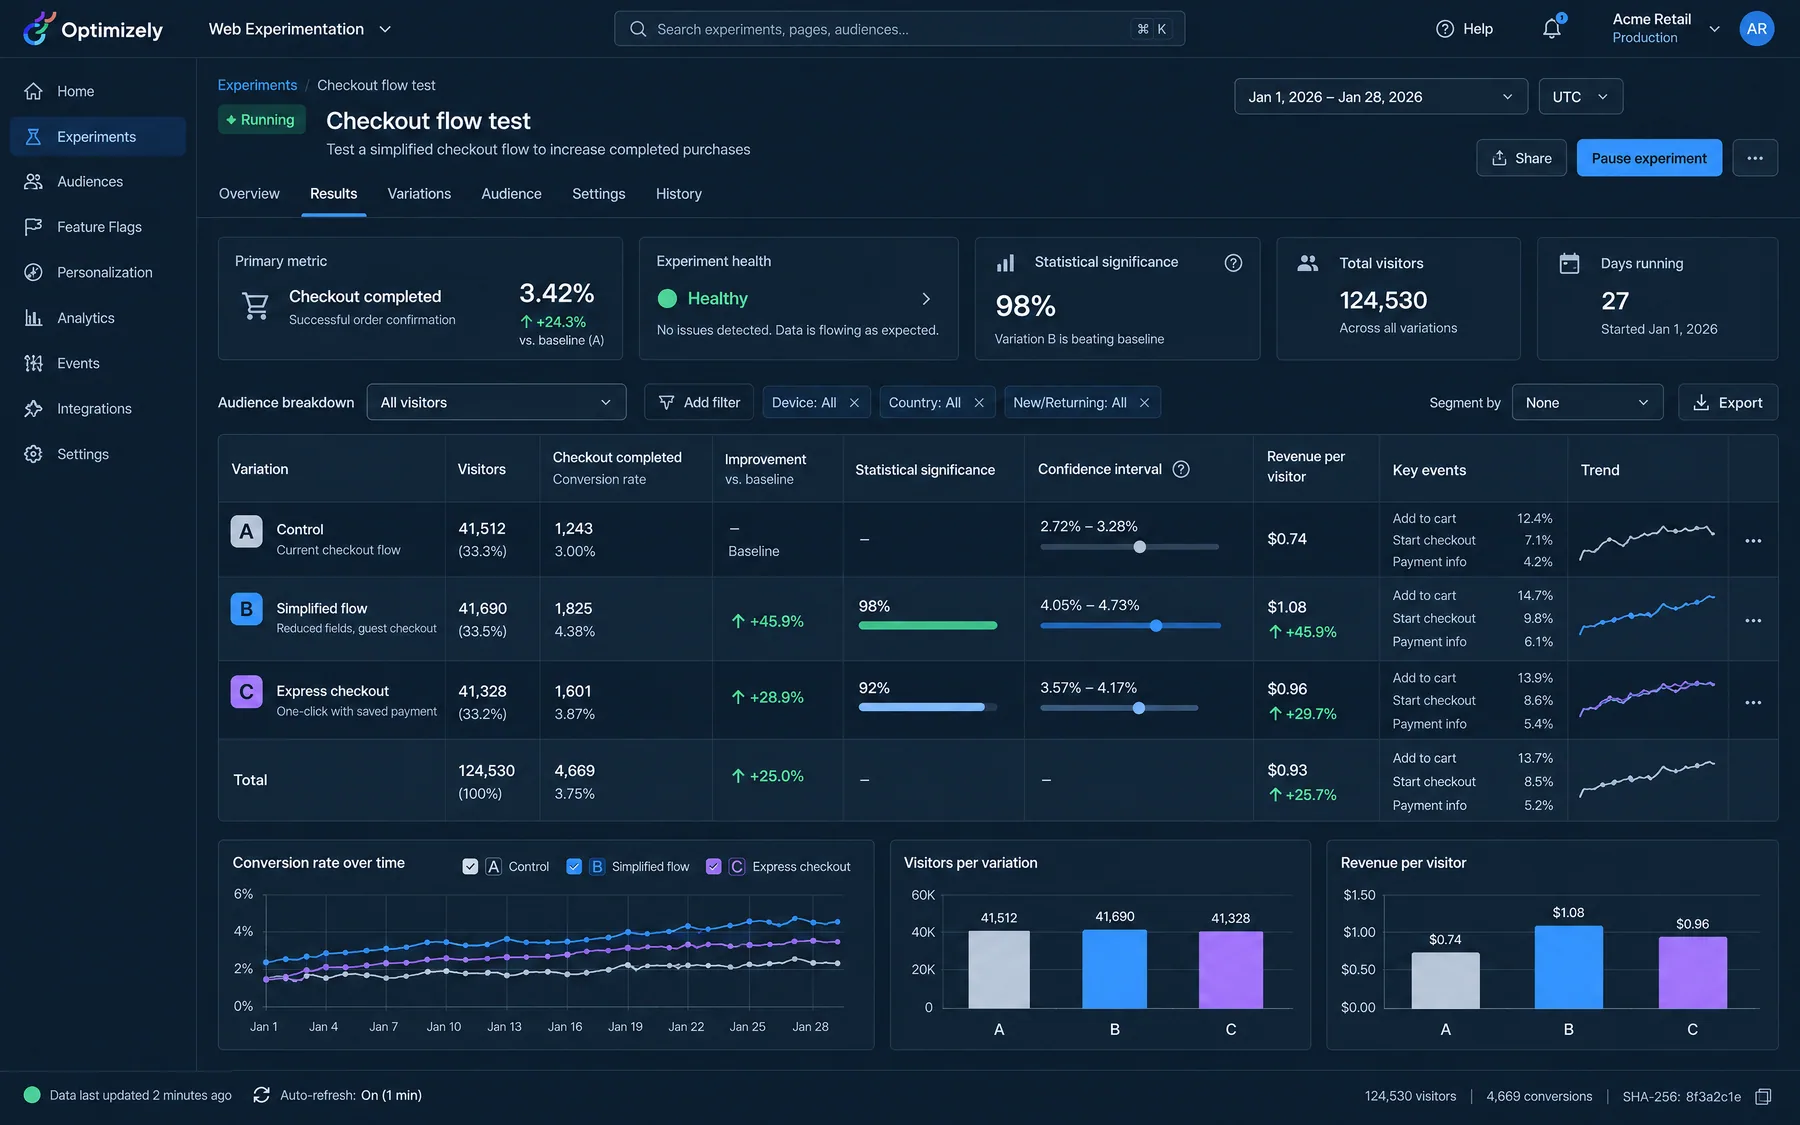The height and width of the screenshot is (1125, 1800).
Task: Copy the SHA-256 hash icon
Action: (x=1763, y=1097)
